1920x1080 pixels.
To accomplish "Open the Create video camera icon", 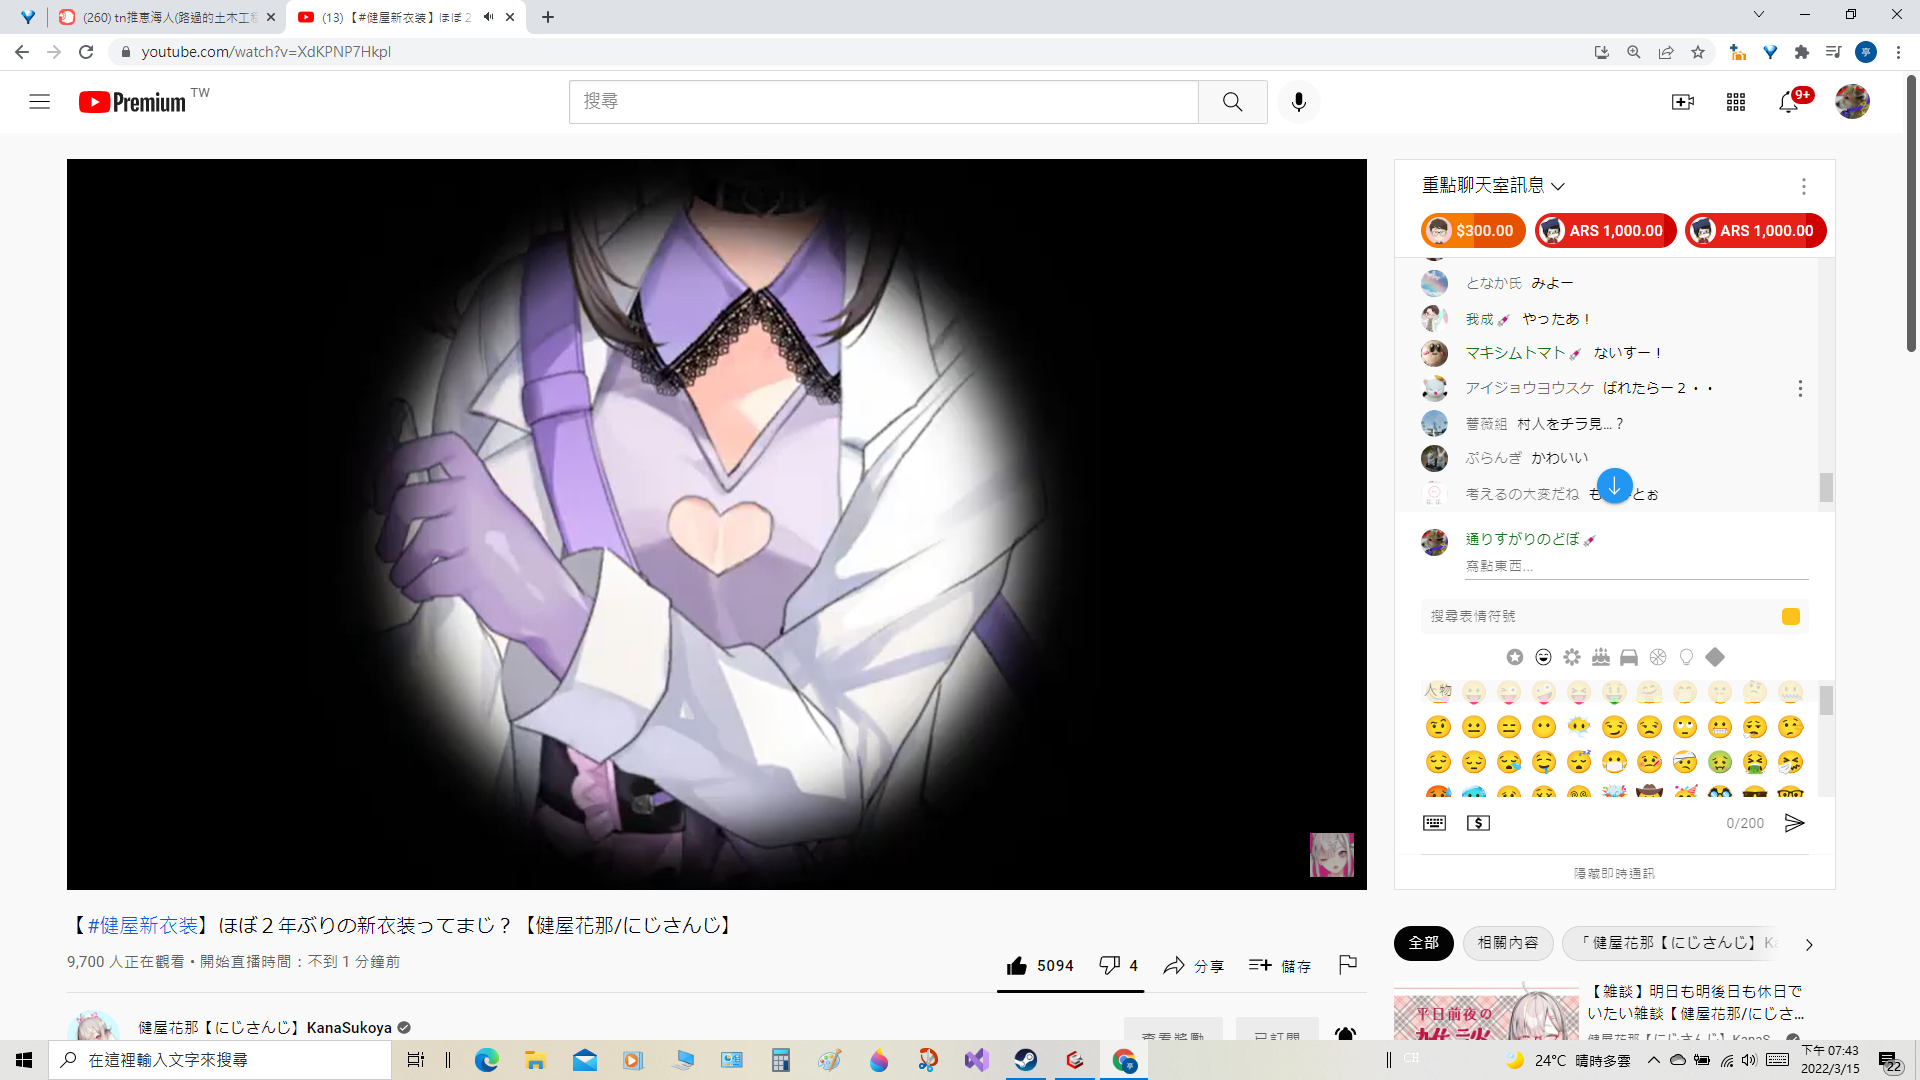I will pyautogui.click(x=1683, y=102).
